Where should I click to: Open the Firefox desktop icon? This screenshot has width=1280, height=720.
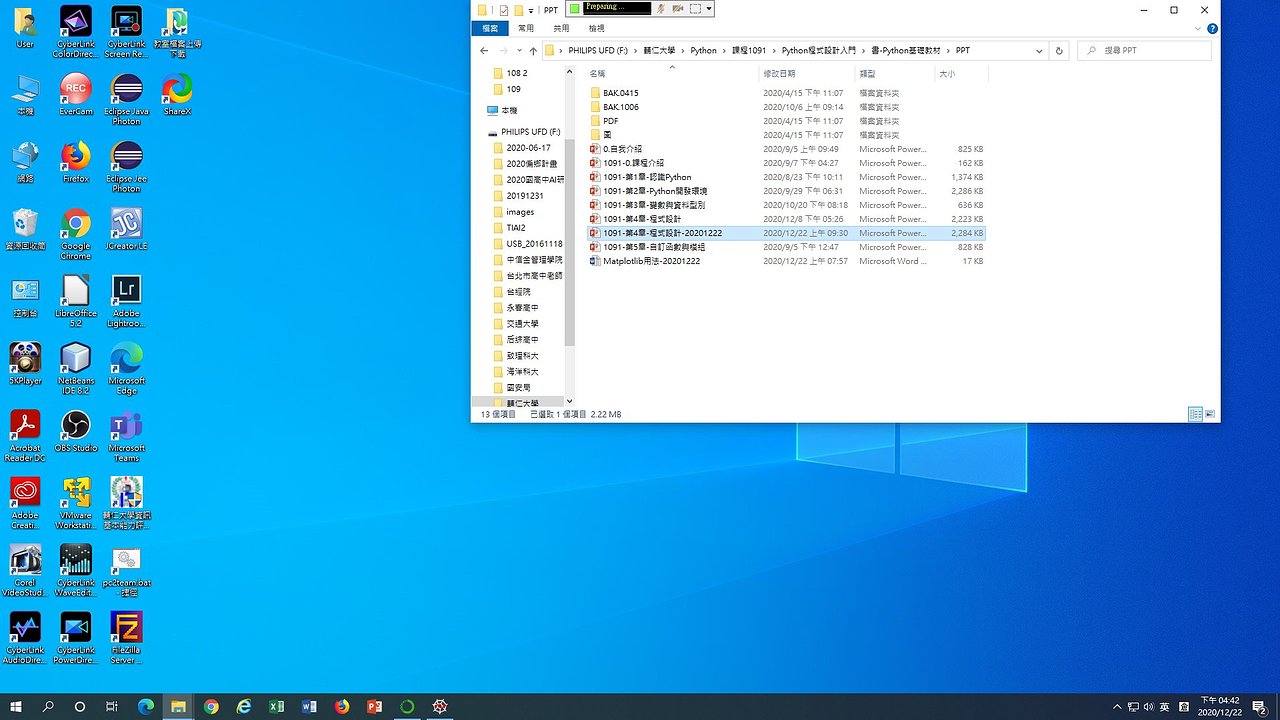(x=76, y=162)
